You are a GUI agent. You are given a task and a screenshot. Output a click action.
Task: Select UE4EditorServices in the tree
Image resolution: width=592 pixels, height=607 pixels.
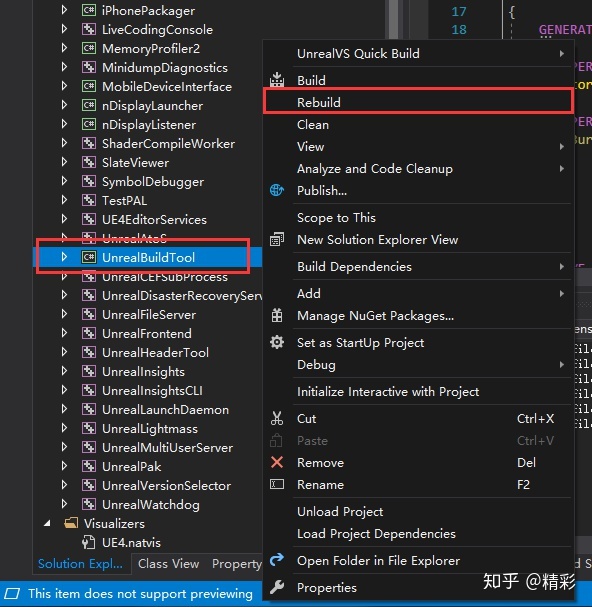(x=154, y=219)
